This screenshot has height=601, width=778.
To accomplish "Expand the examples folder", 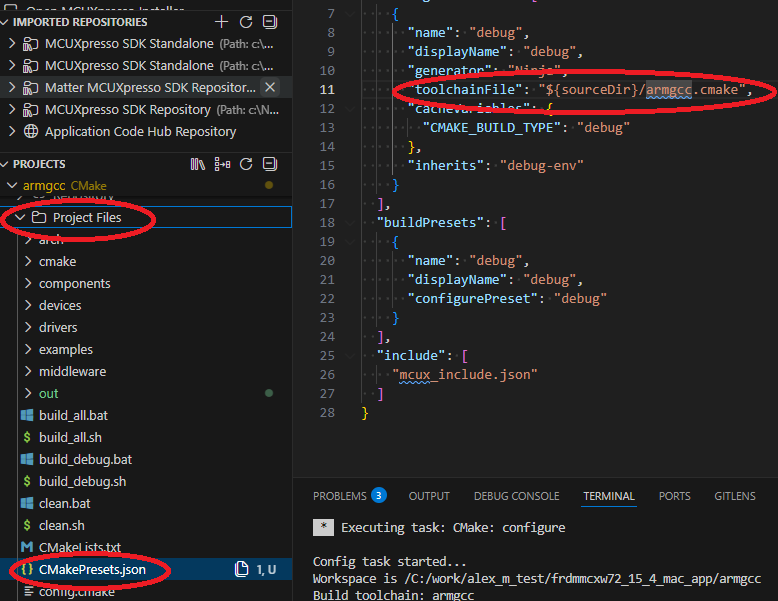I will click(28, 349).
